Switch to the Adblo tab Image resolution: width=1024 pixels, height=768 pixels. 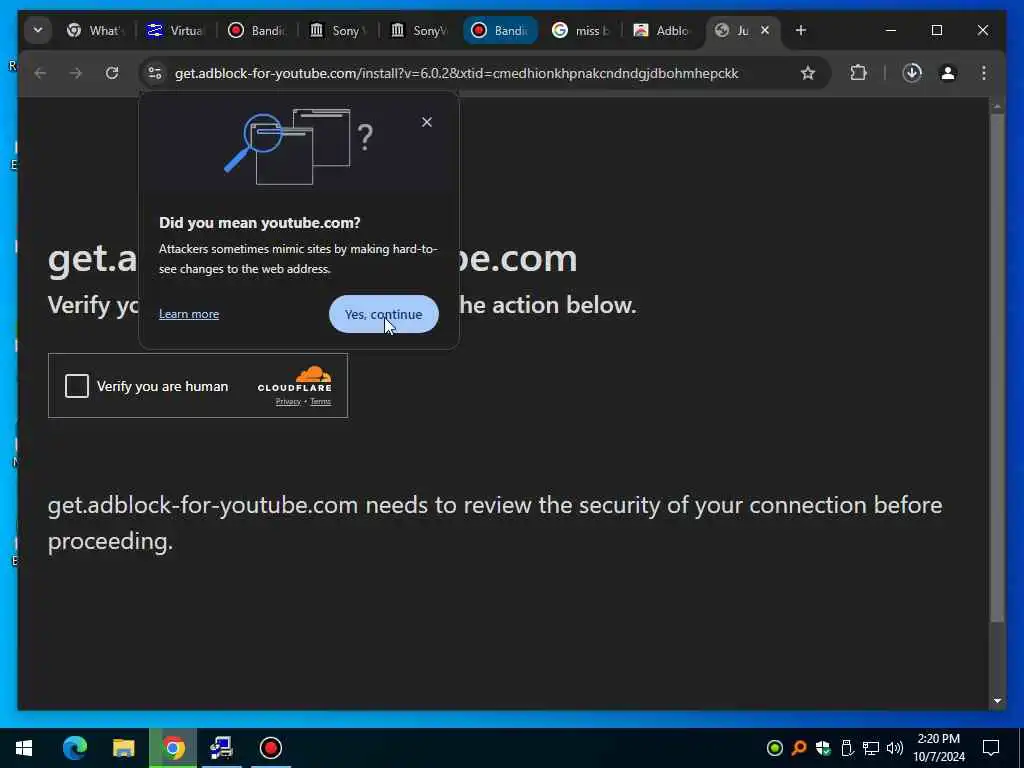[662, 31]
